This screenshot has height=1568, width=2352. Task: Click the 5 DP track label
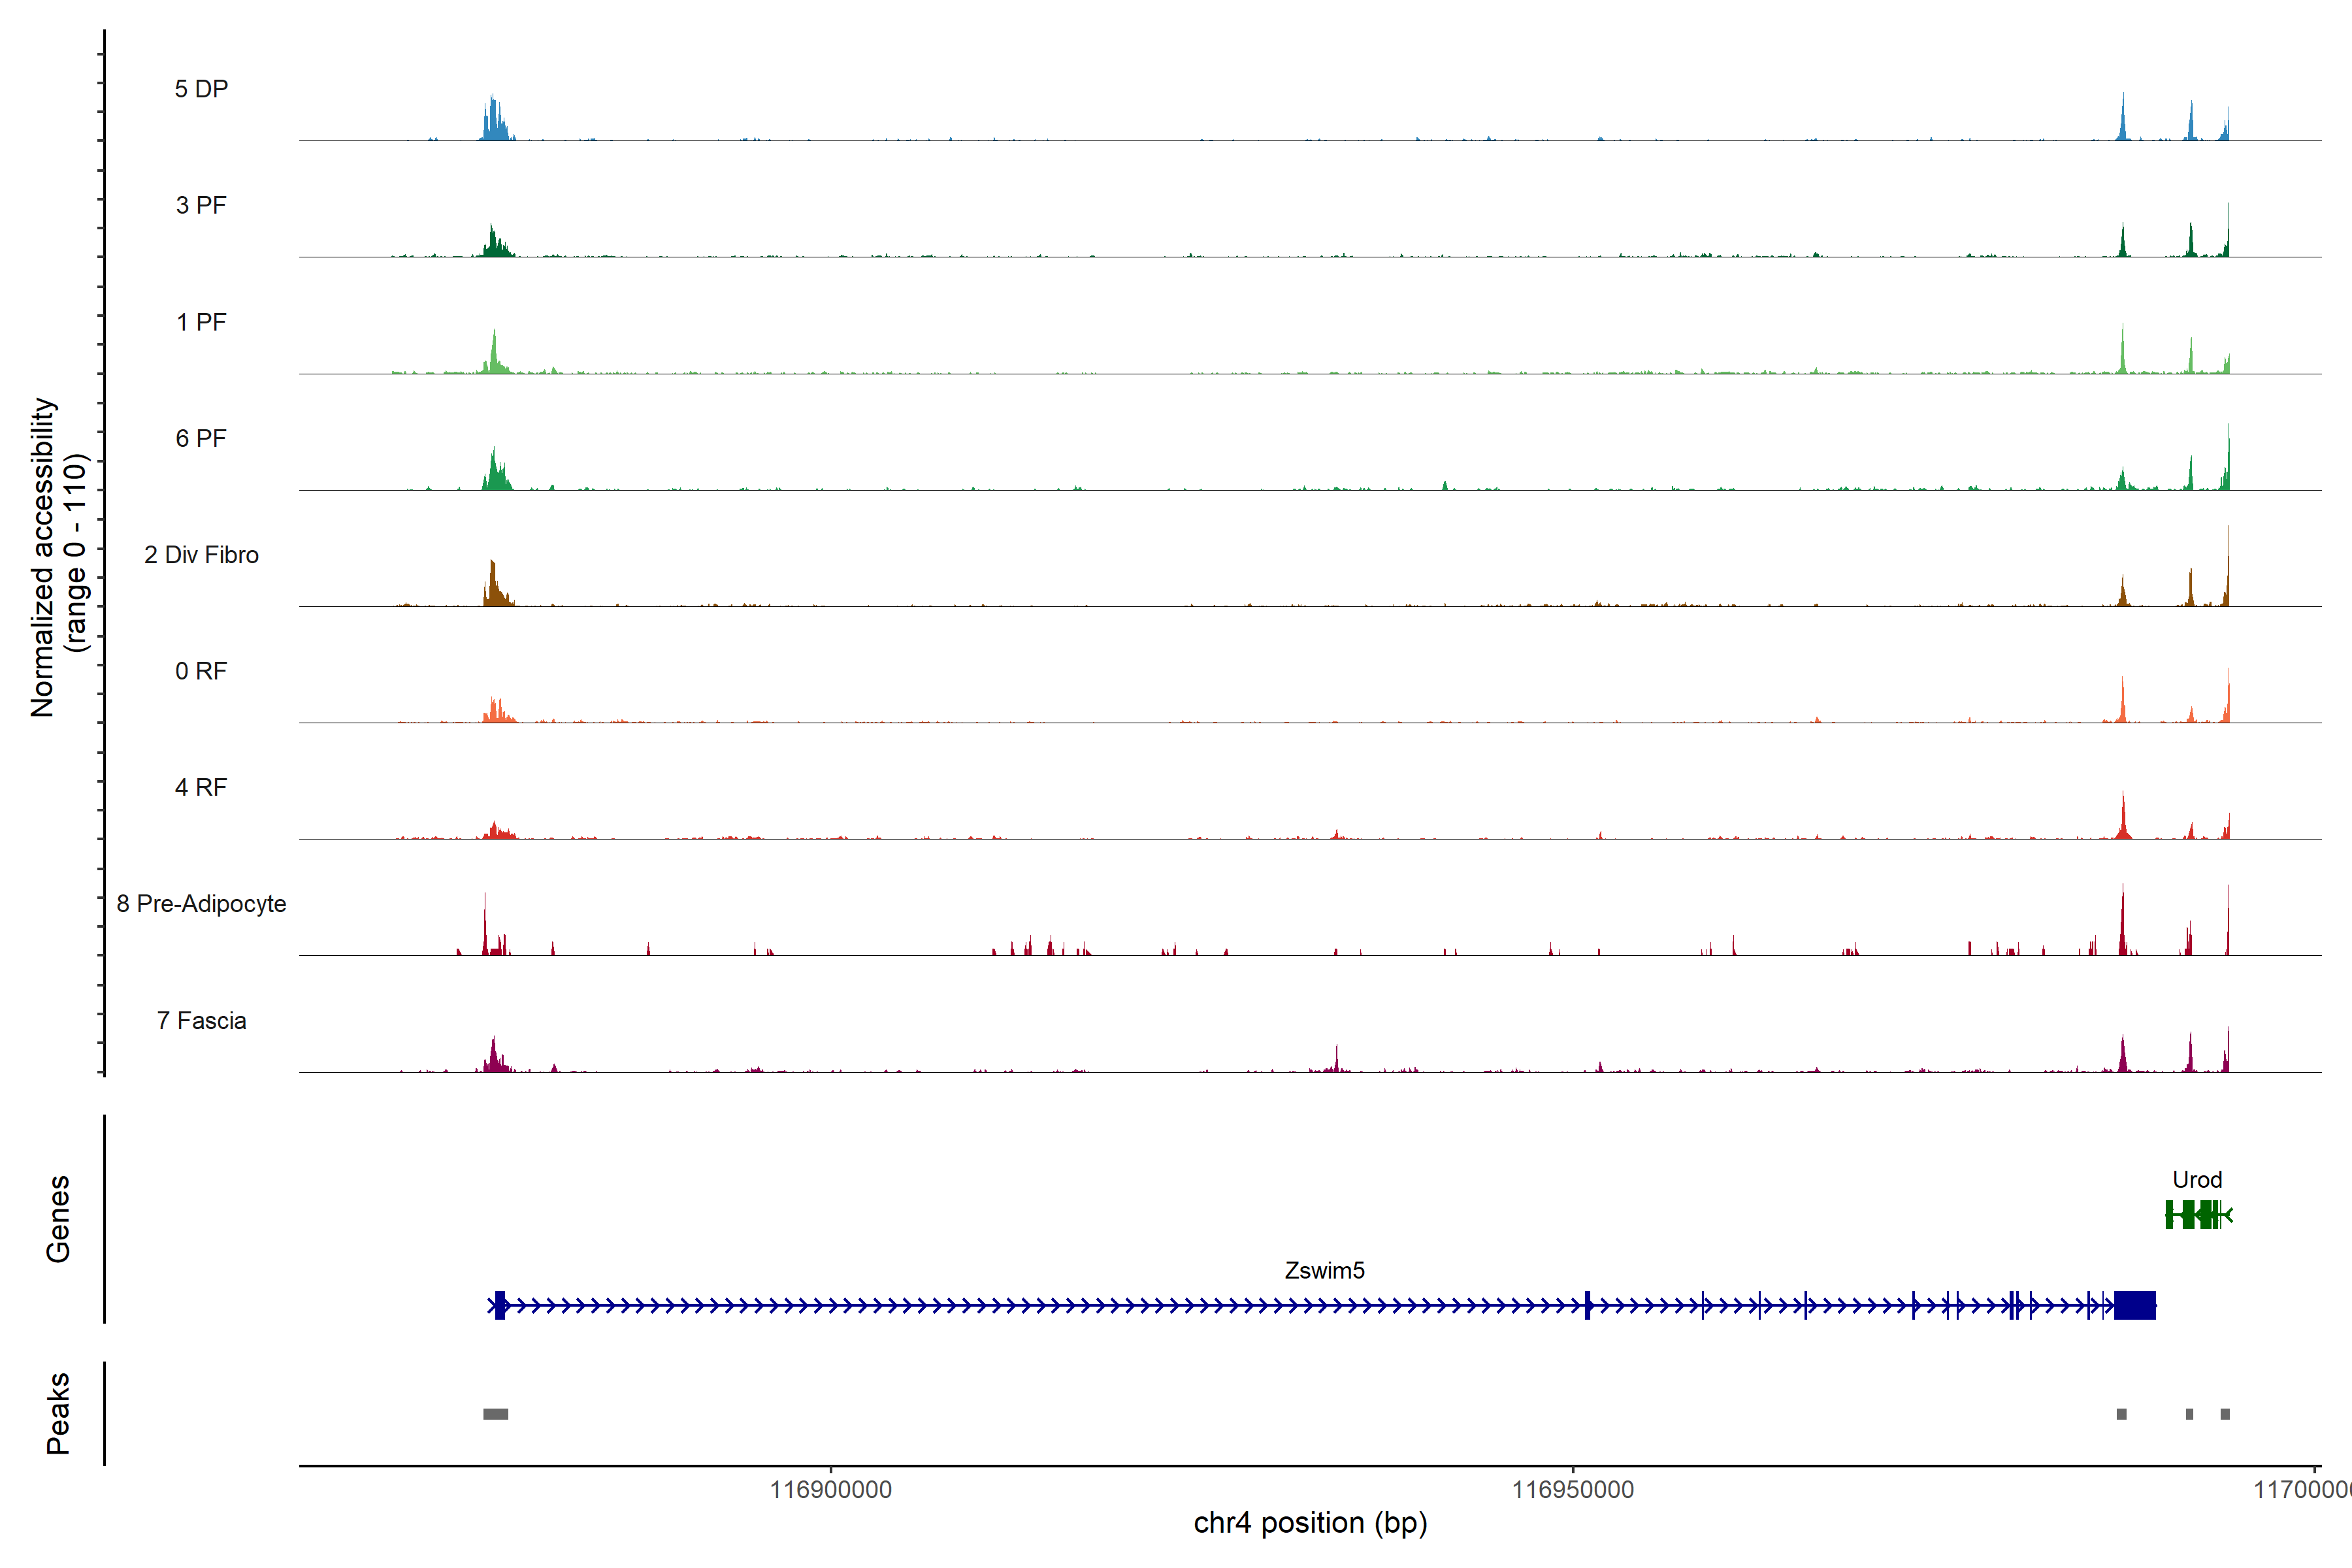click(x=201, y=89)
